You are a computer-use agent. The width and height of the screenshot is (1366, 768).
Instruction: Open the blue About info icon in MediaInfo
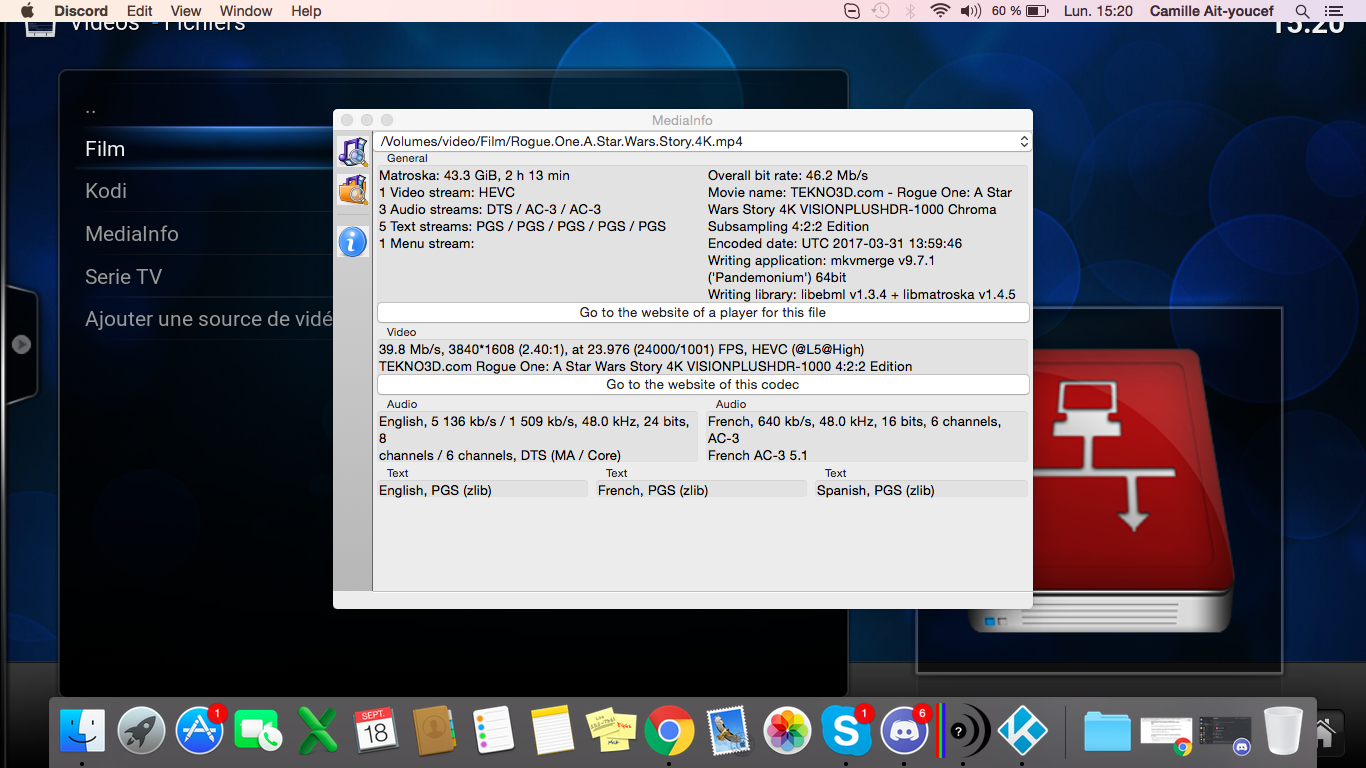pyautogui.click(x=353, y=241)
